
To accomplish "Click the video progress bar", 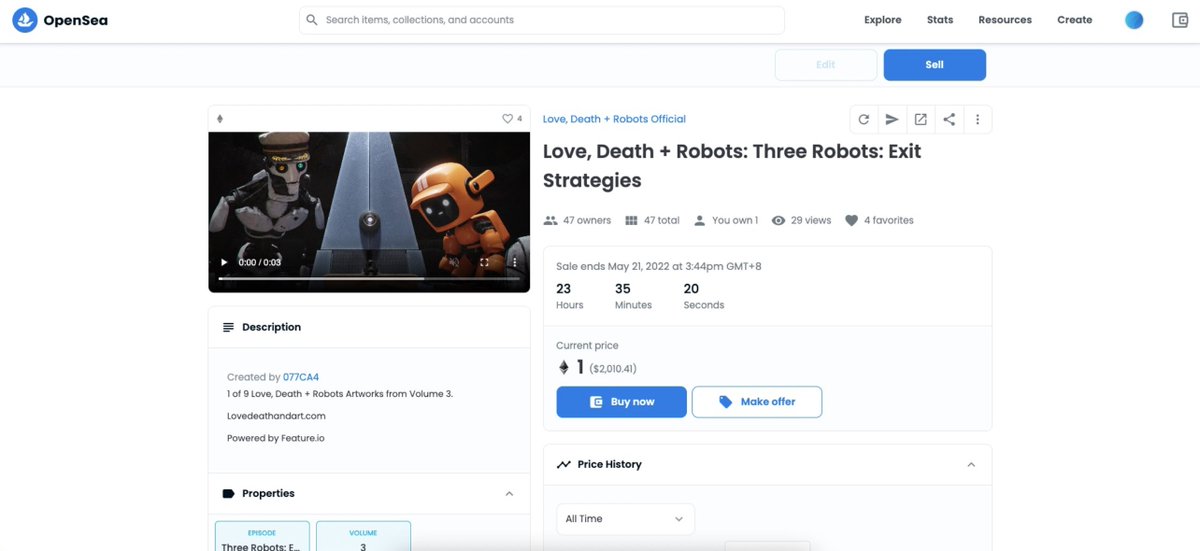I will (x=369, y=279).
